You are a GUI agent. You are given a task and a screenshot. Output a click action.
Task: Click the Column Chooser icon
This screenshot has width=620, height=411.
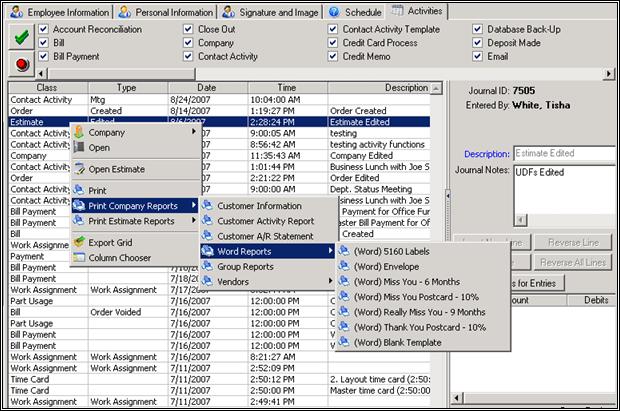pyautogui.click(x=79, y=258)
